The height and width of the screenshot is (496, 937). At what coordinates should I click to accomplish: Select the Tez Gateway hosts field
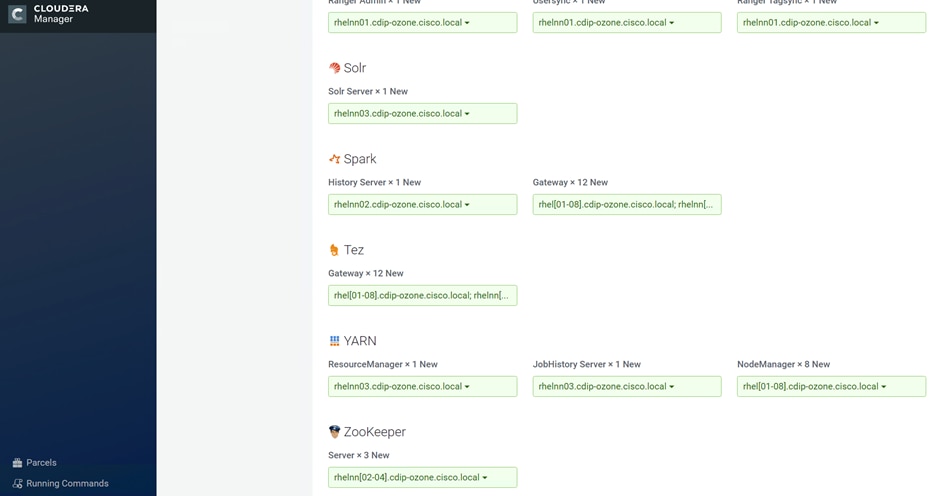click(422, 295)
